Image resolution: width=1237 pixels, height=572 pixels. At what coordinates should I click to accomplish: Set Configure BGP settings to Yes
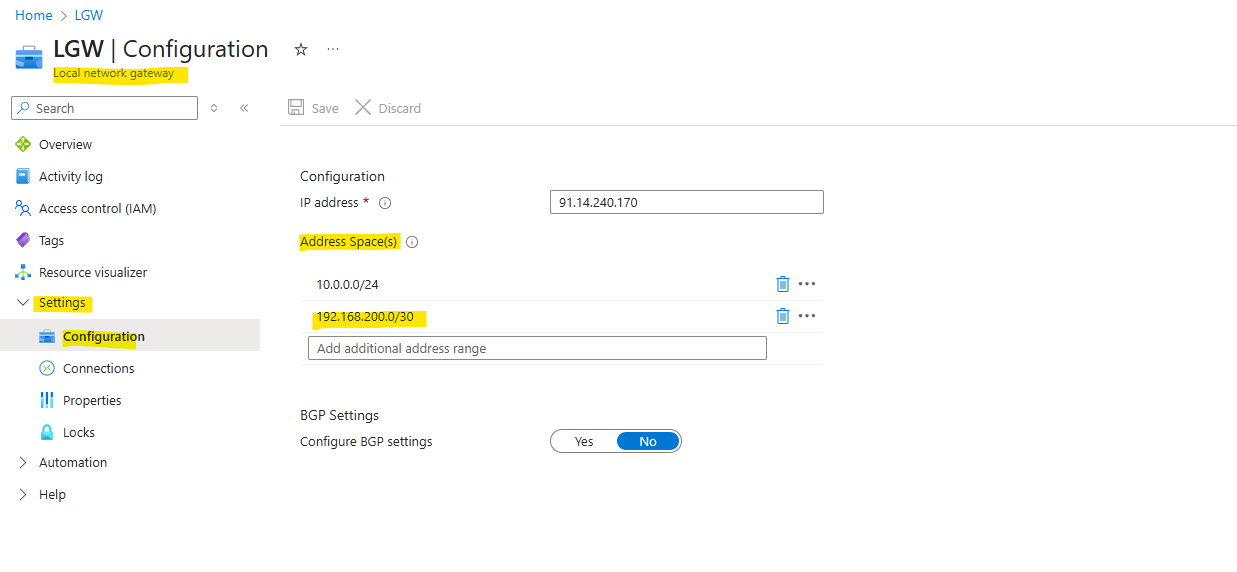pos(584,441)
